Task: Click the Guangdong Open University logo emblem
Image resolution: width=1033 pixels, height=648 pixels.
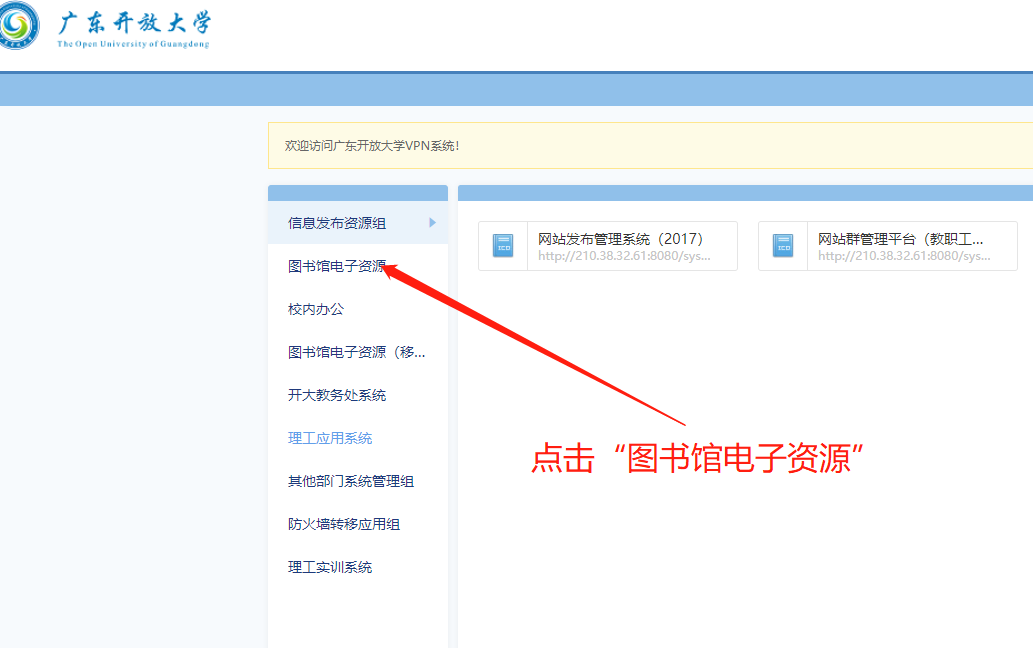Action: point(17,25)
